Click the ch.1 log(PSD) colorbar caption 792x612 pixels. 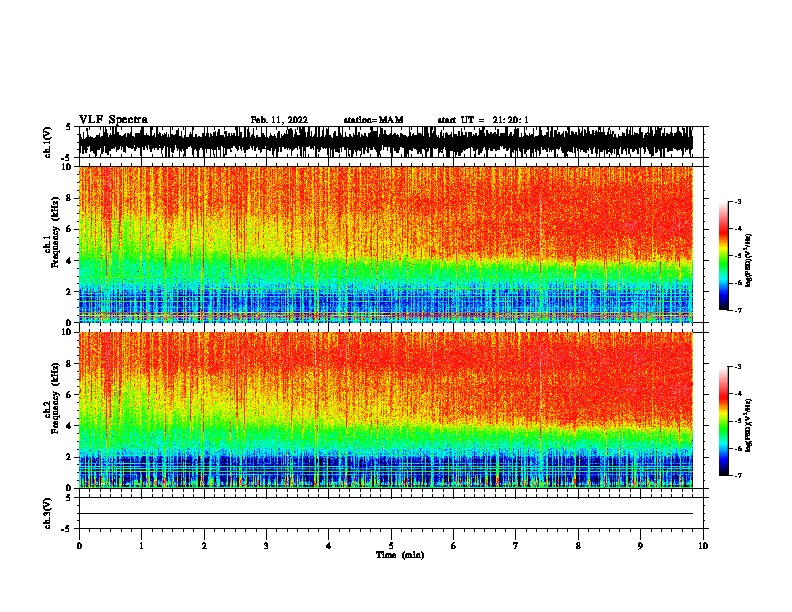(748, 260)
